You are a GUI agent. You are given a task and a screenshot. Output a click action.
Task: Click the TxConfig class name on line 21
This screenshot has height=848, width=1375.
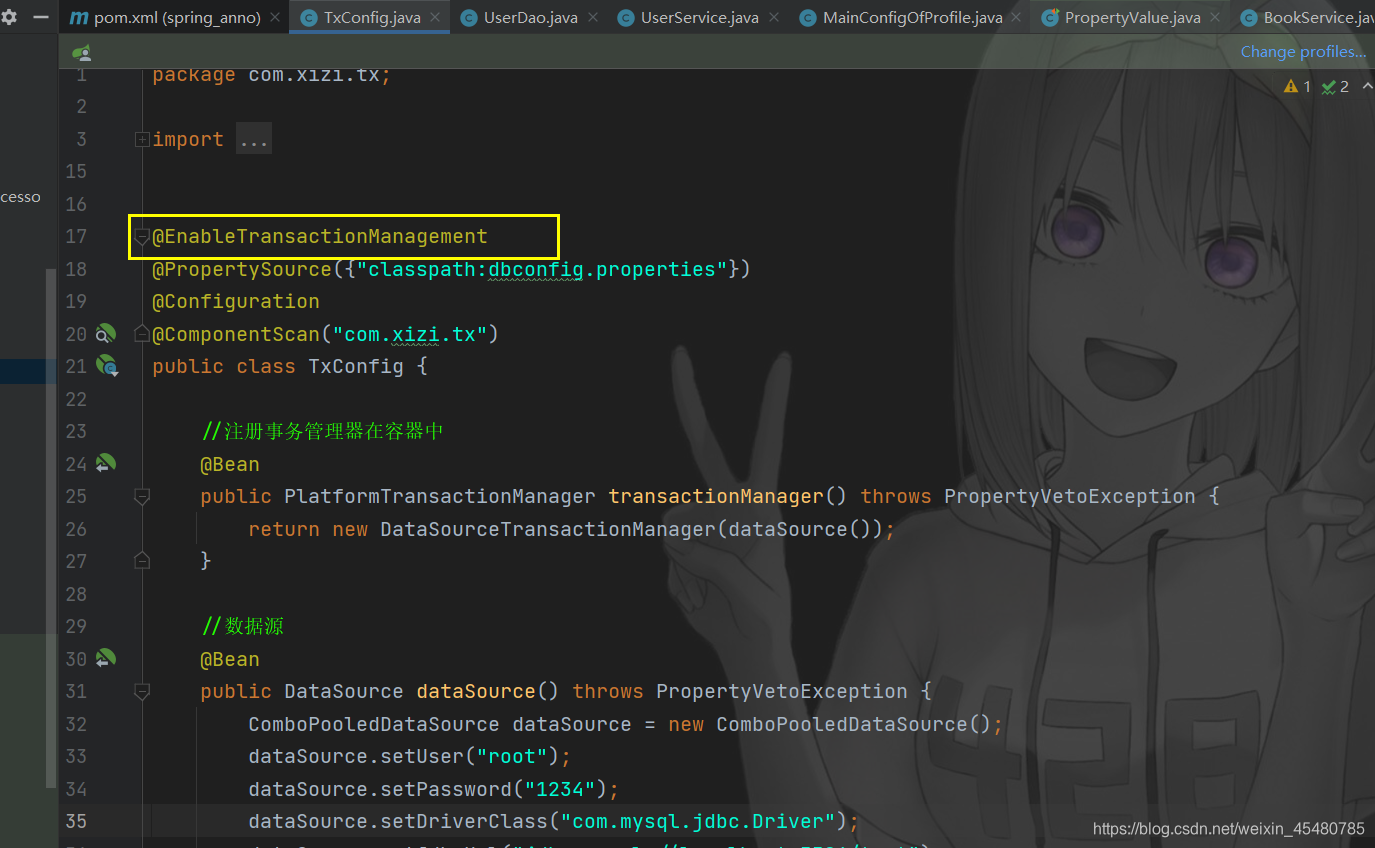[356, 366]
